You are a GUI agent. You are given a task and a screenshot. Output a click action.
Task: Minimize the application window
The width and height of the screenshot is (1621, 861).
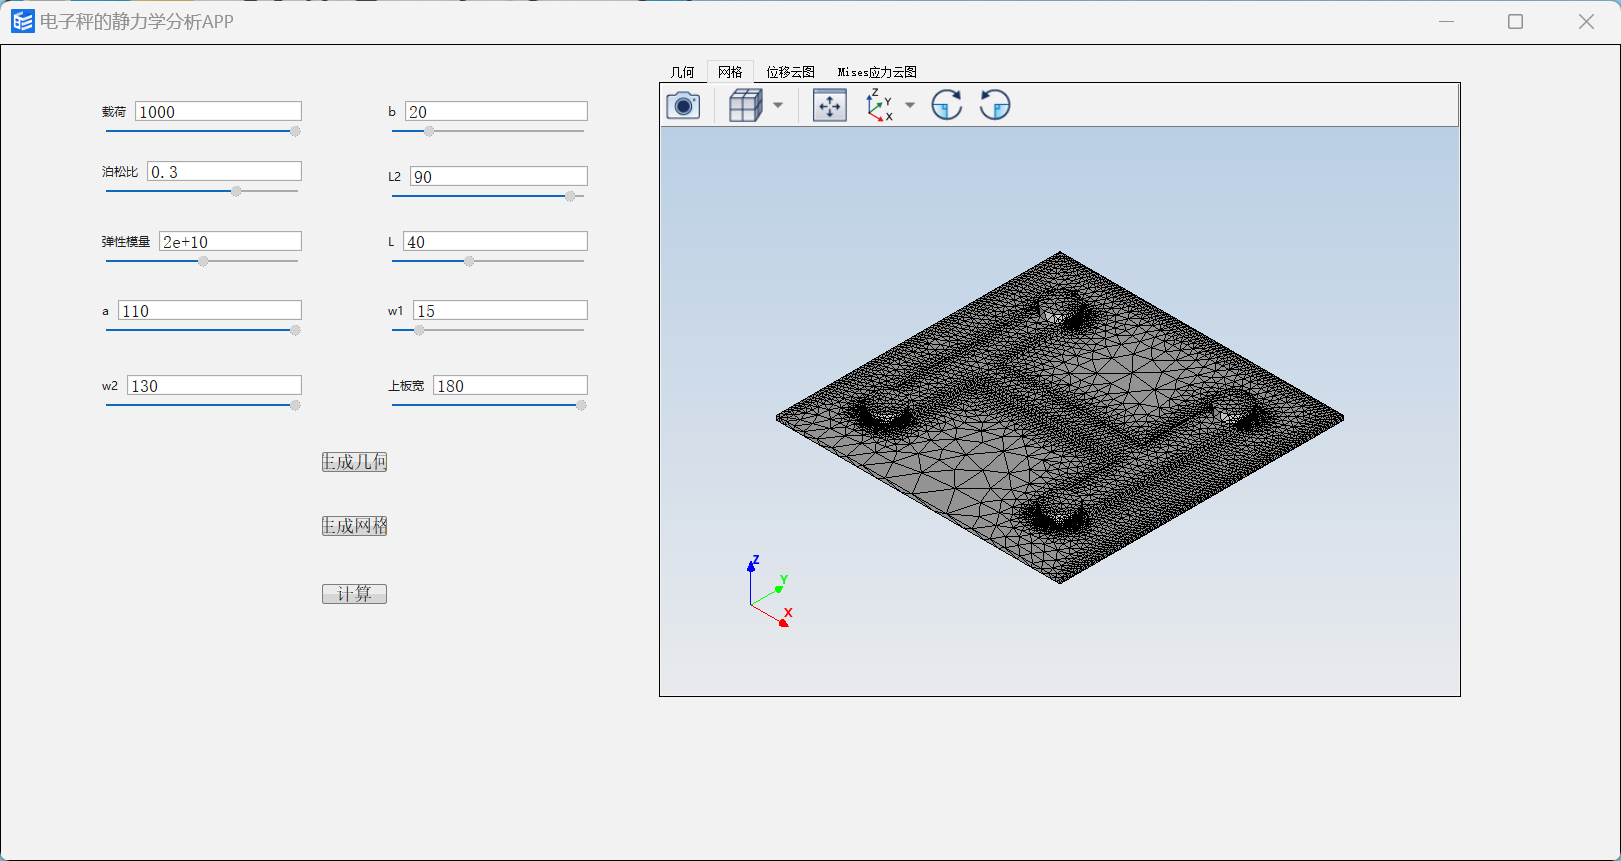1446,21
